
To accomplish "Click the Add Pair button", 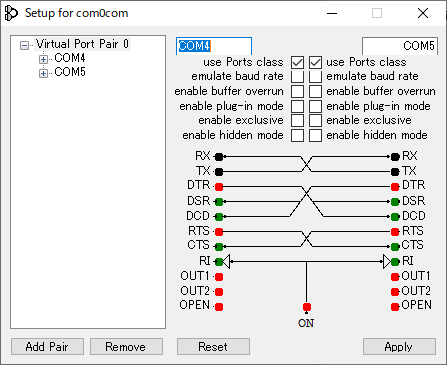I will [47, 347].
